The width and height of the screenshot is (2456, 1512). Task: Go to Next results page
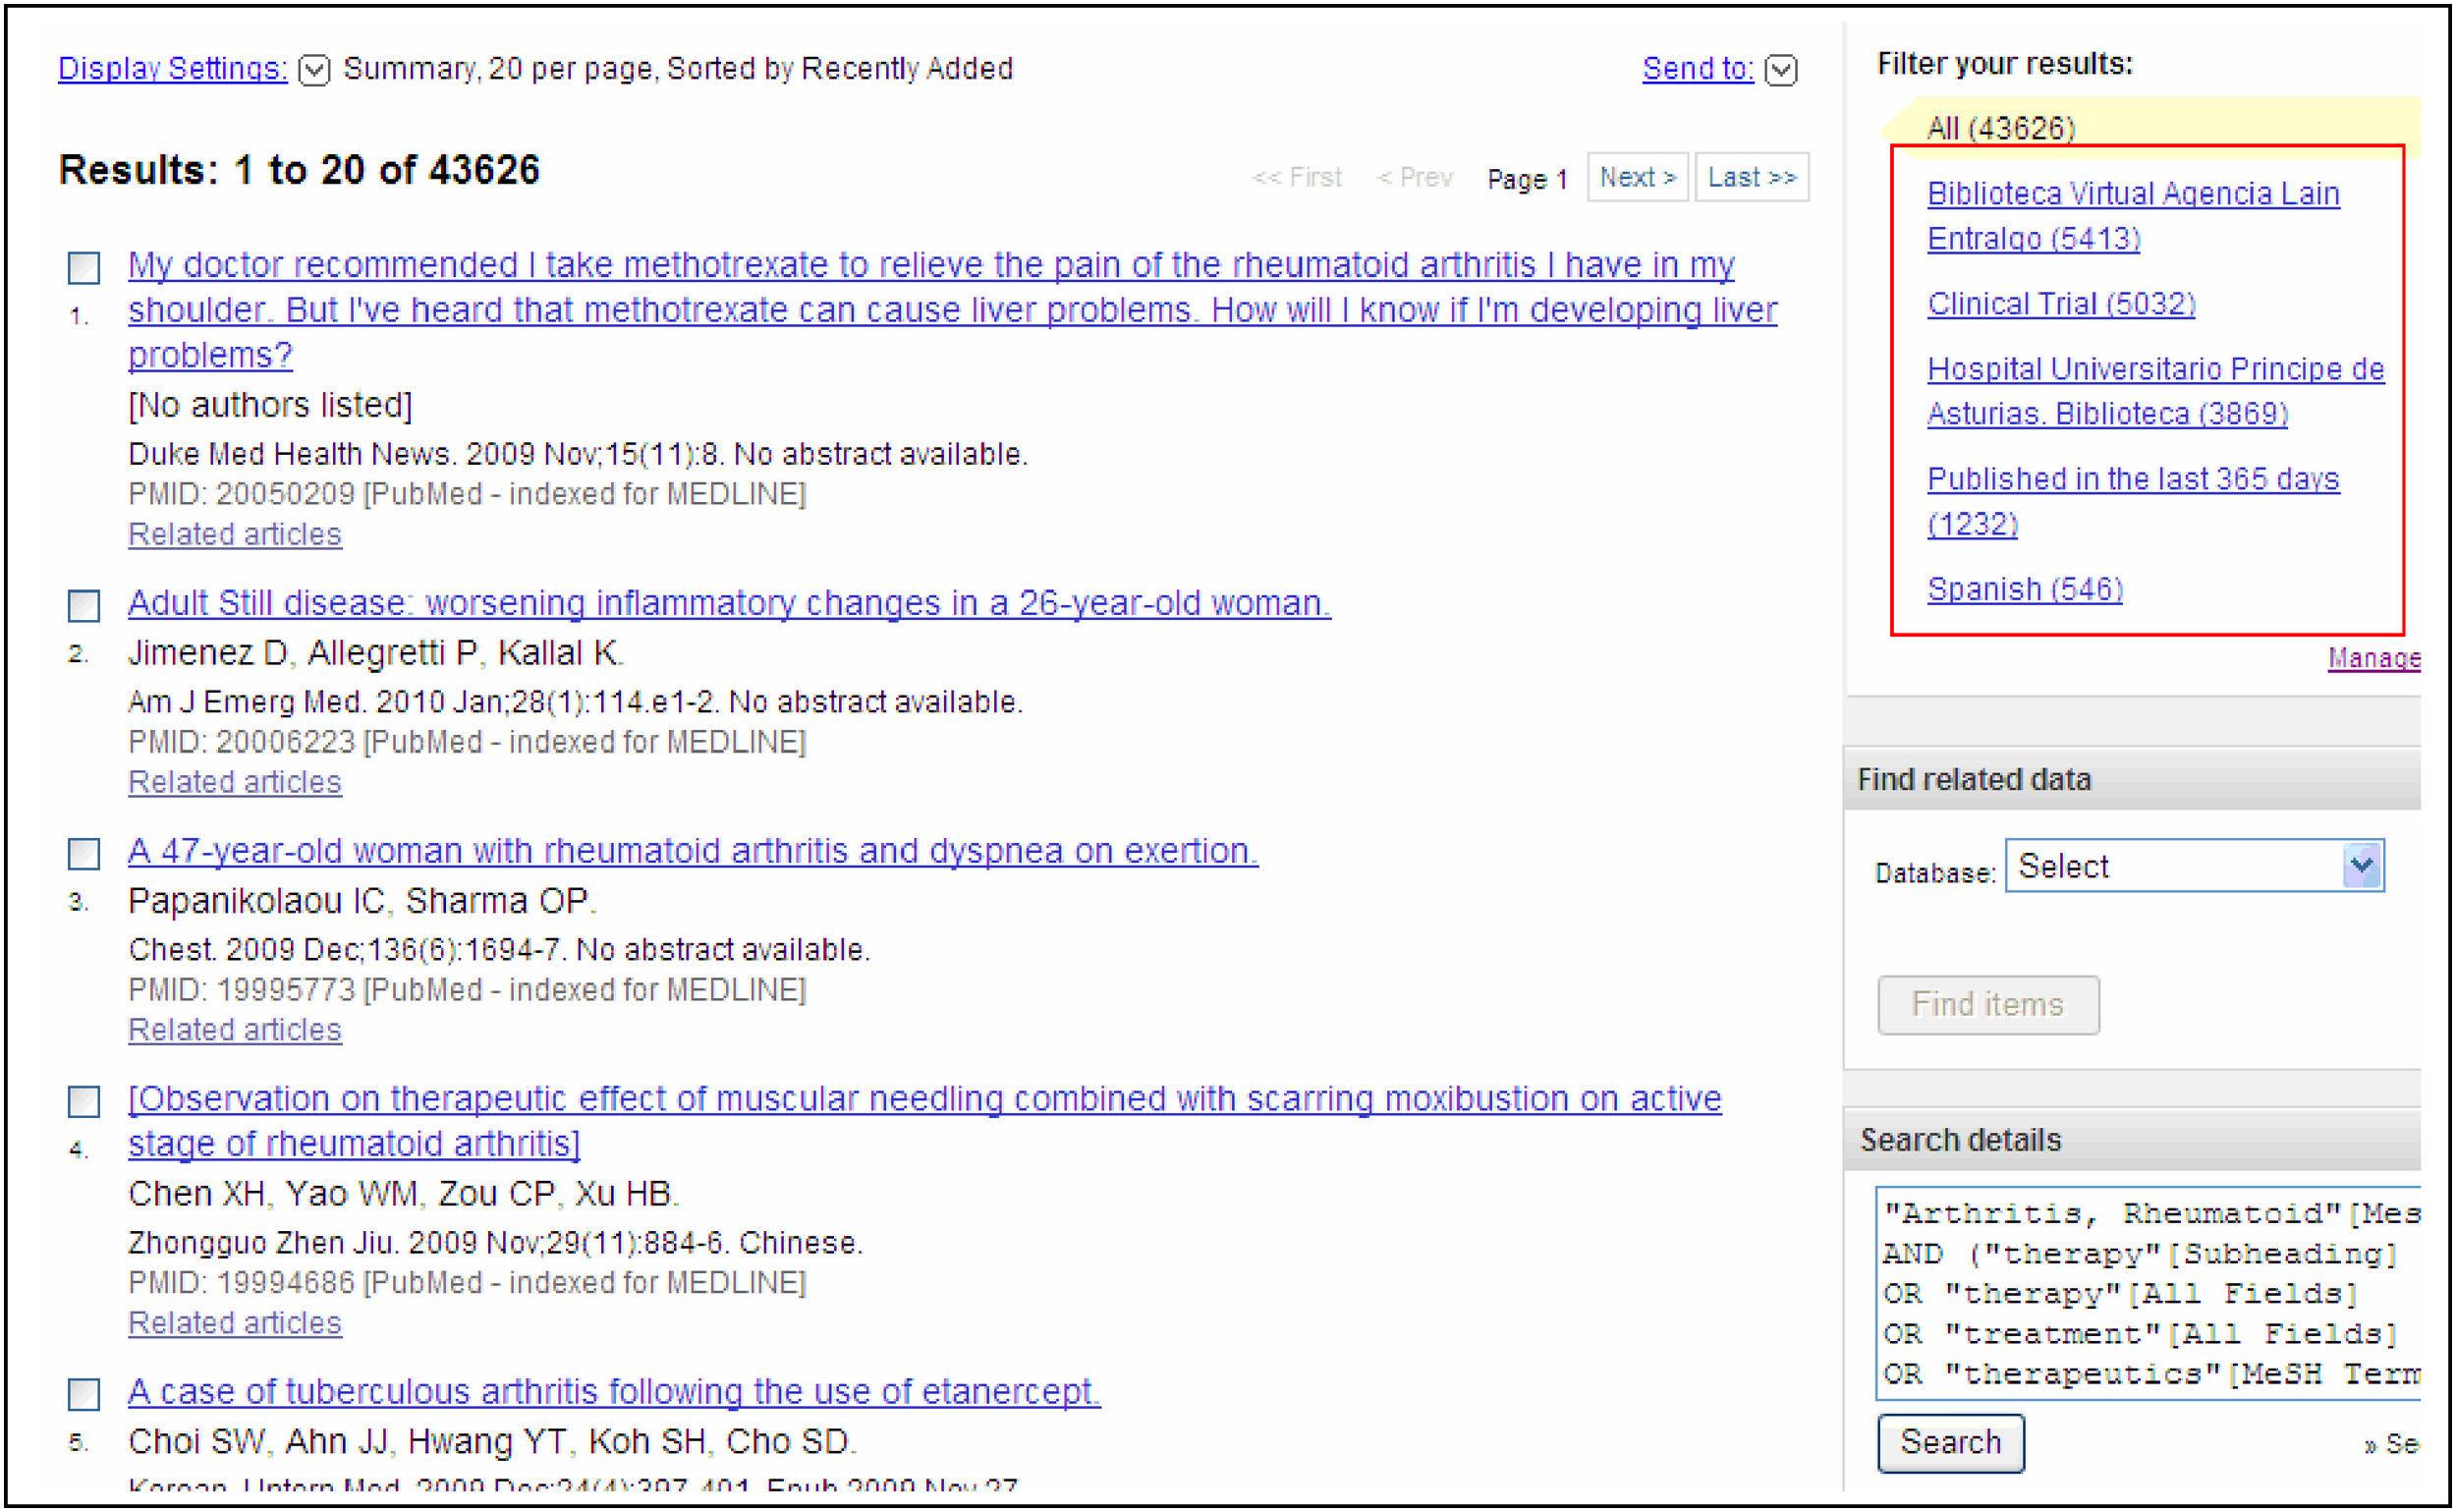(x=1637, y=178)
